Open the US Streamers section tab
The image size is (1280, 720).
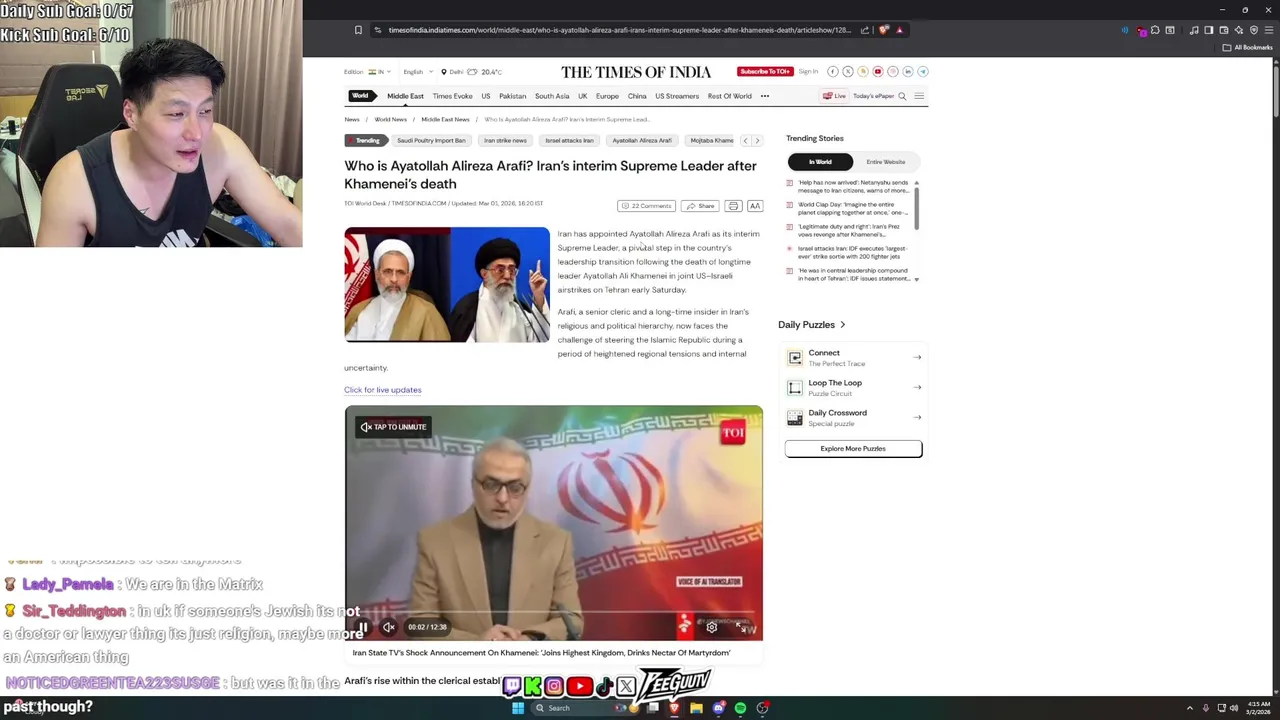click(x=677, y=96)
